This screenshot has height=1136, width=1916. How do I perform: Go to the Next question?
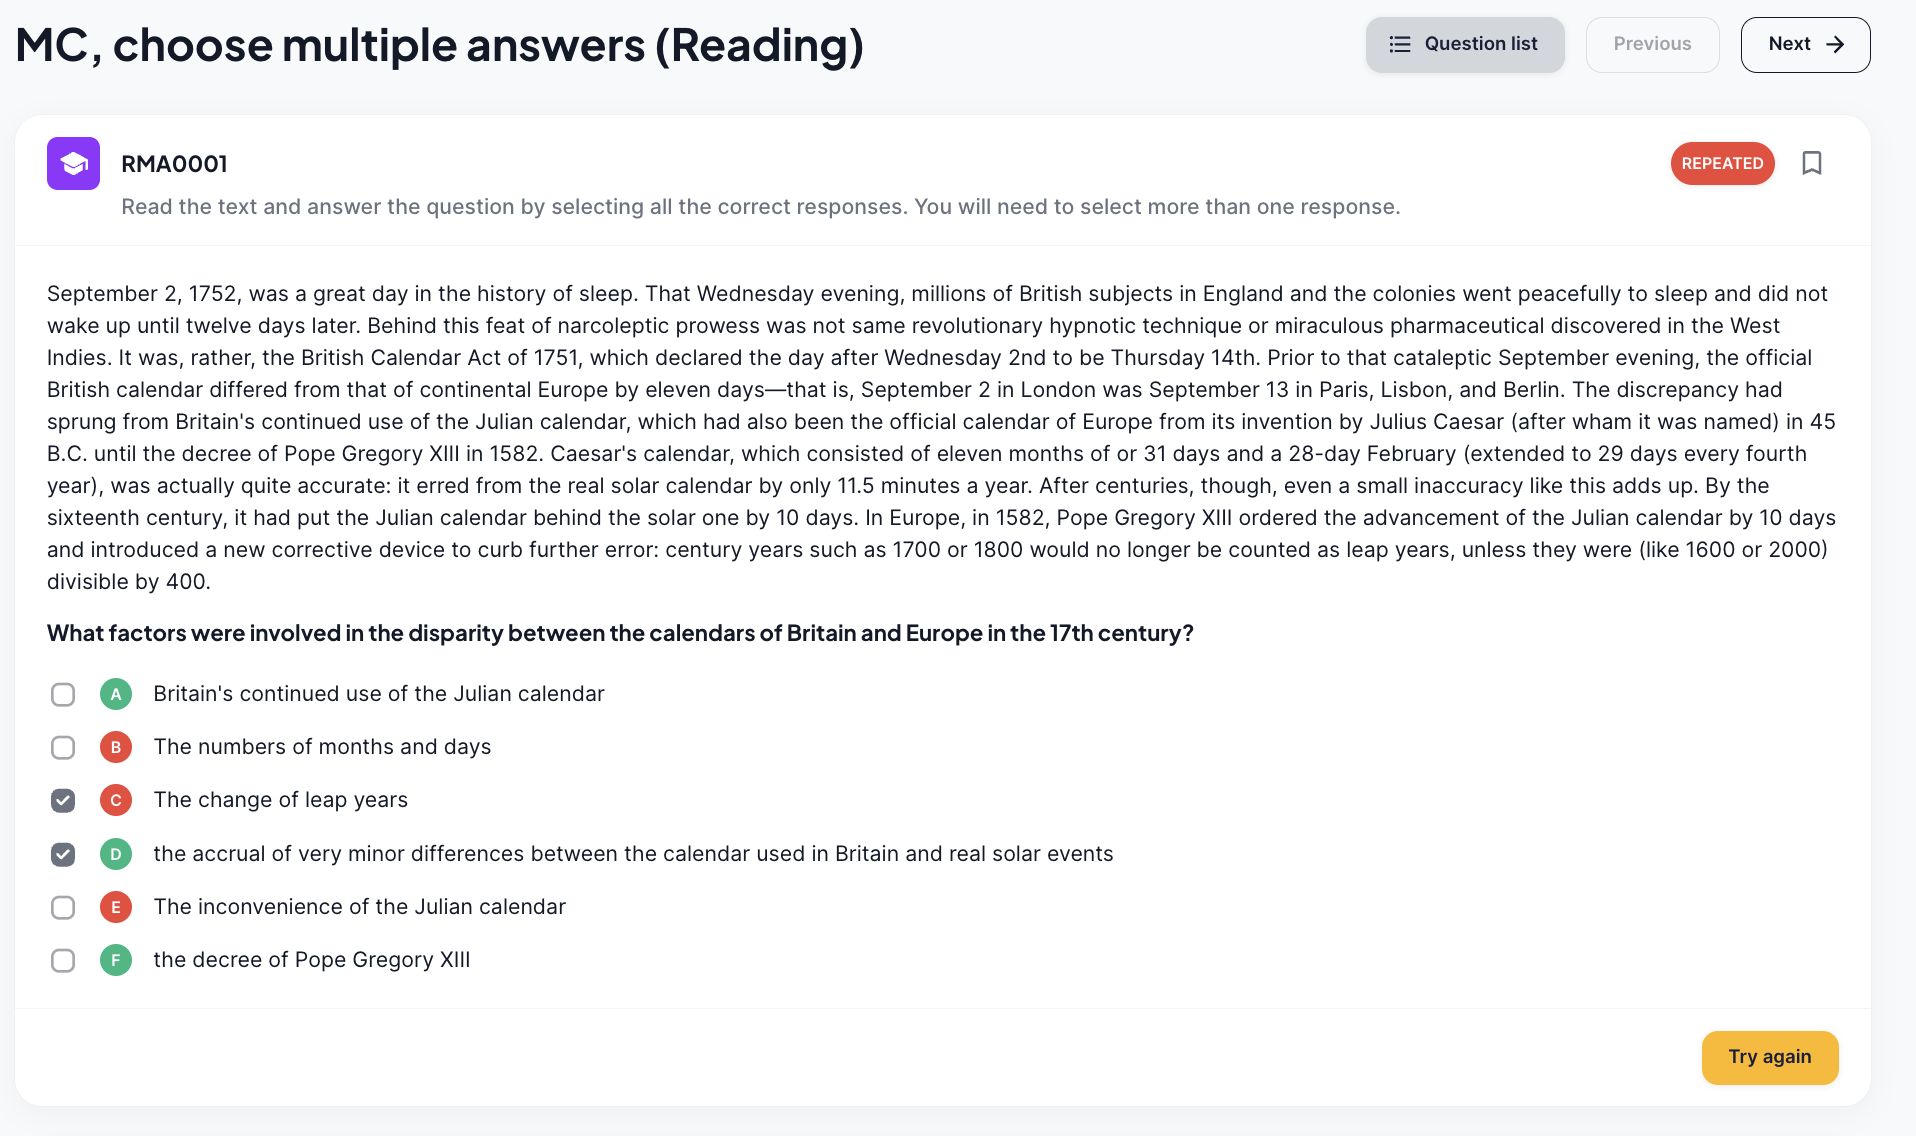click(x=1805, y=44)
